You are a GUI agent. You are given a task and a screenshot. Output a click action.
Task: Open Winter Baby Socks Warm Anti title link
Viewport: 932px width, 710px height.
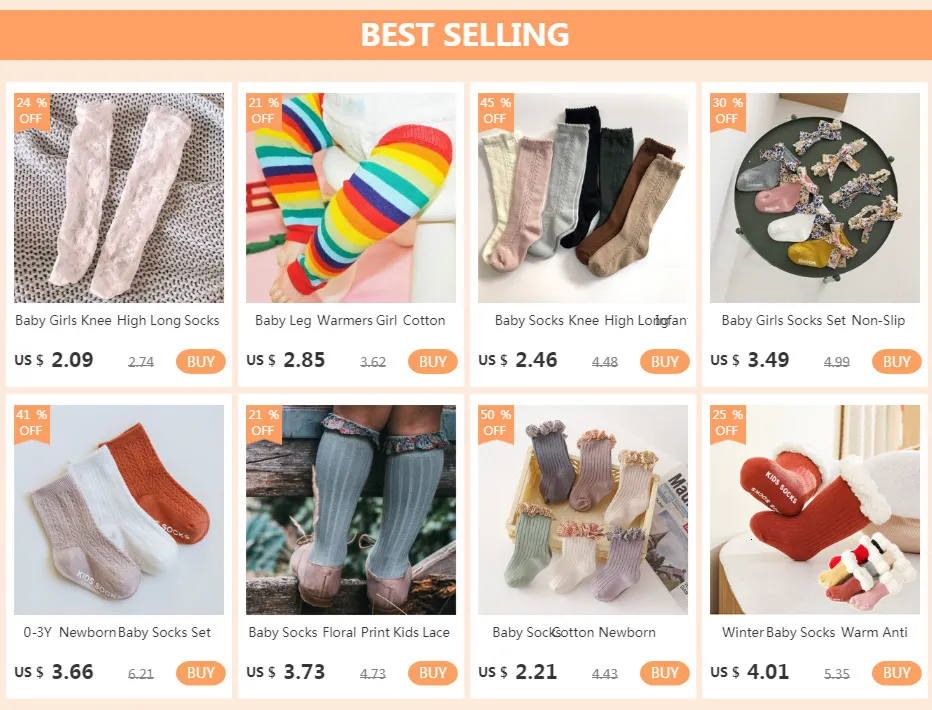coord(815,633)
